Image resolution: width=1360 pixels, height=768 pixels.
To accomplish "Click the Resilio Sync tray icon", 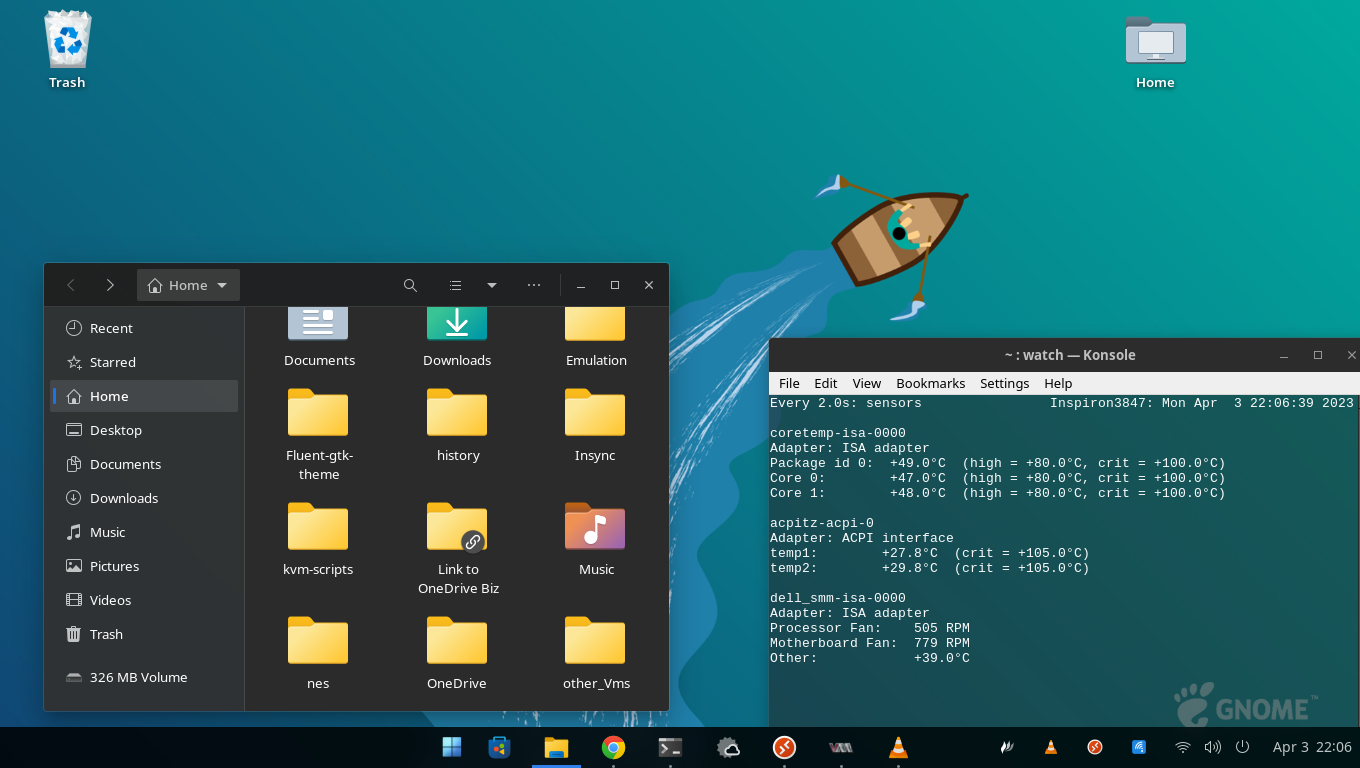I will pyautogui.click(x=1138, y=747).
